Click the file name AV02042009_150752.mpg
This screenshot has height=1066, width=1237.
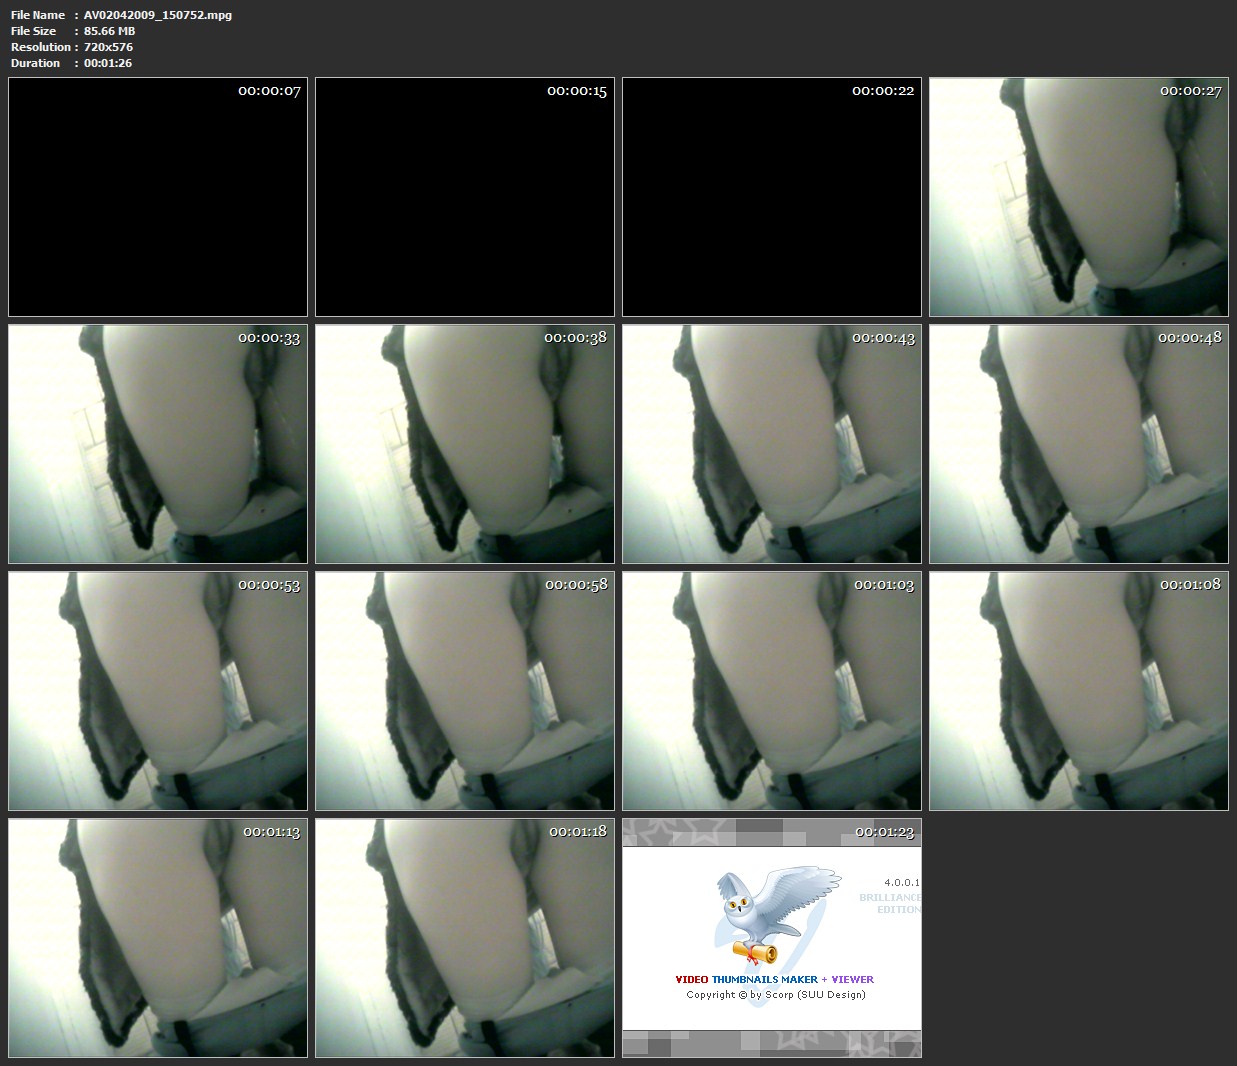(x=158, y=15)
